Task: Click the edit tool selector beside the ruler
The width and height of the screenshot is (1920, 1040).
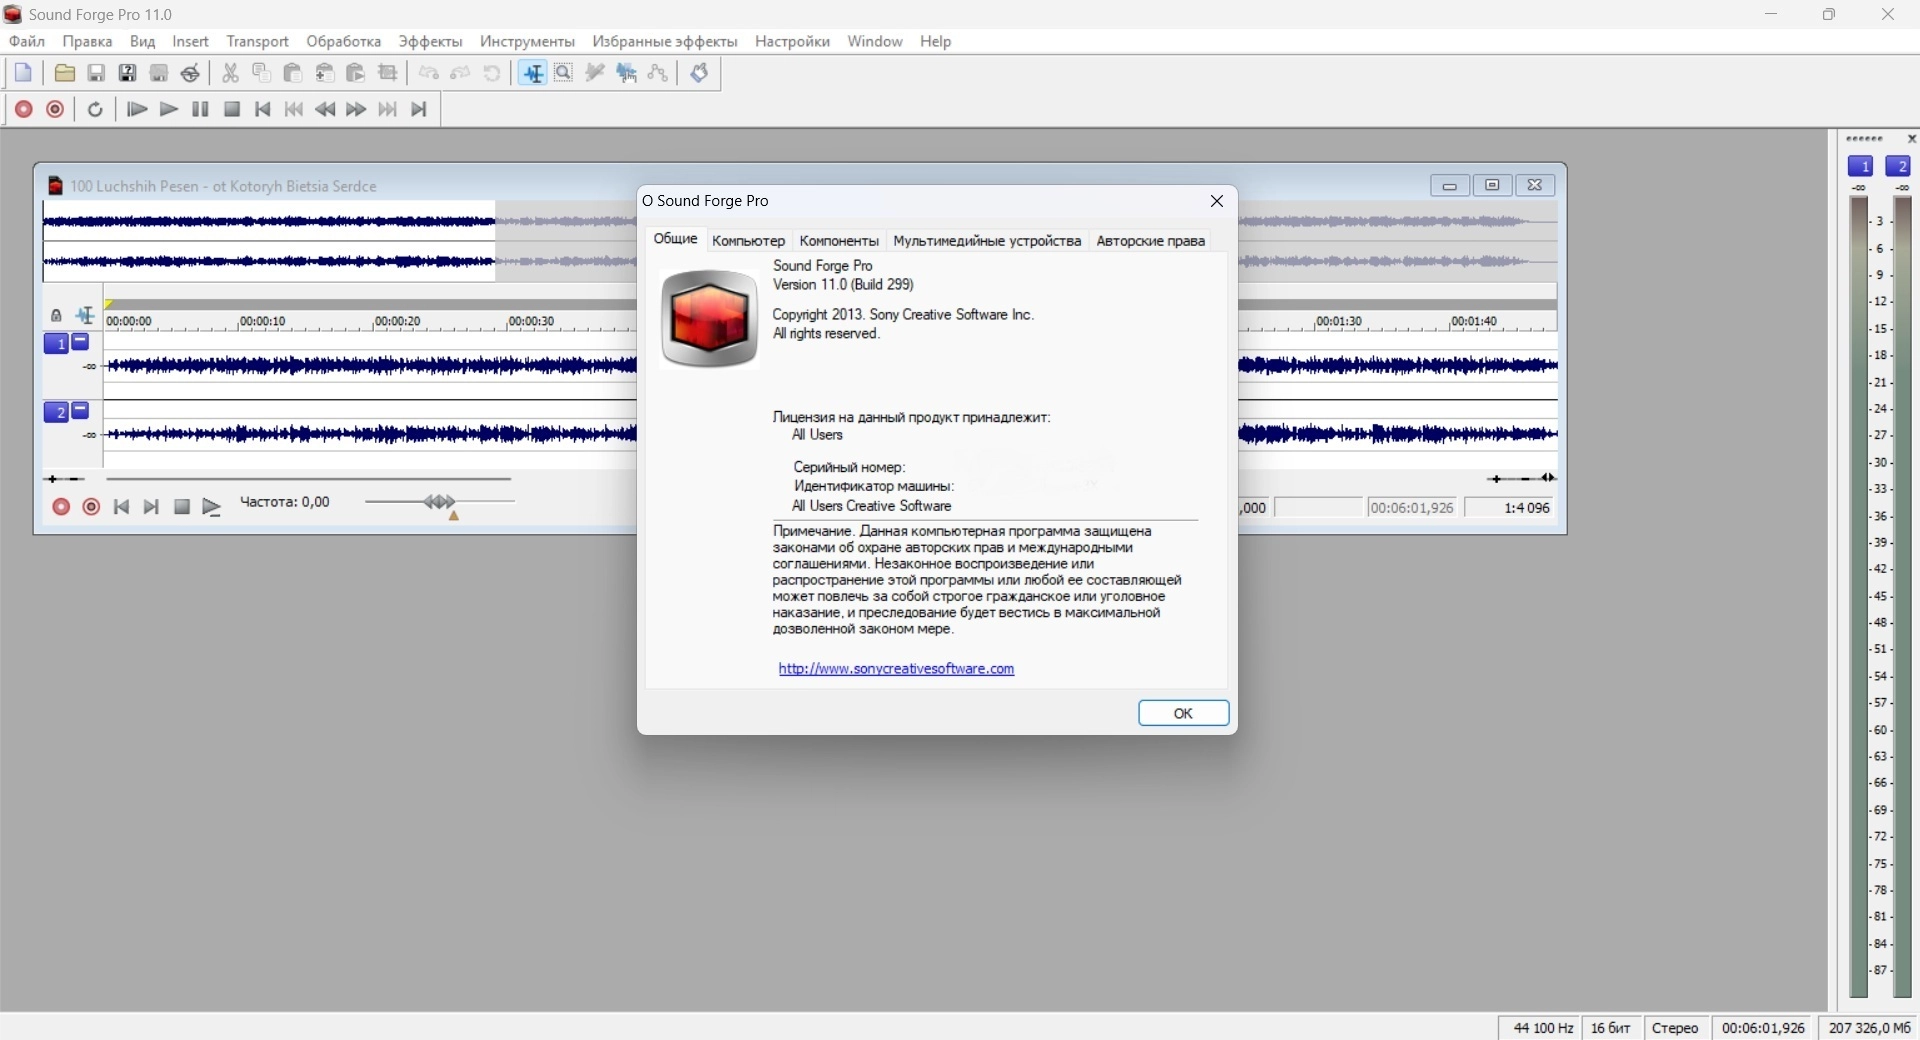Action: 85,316
